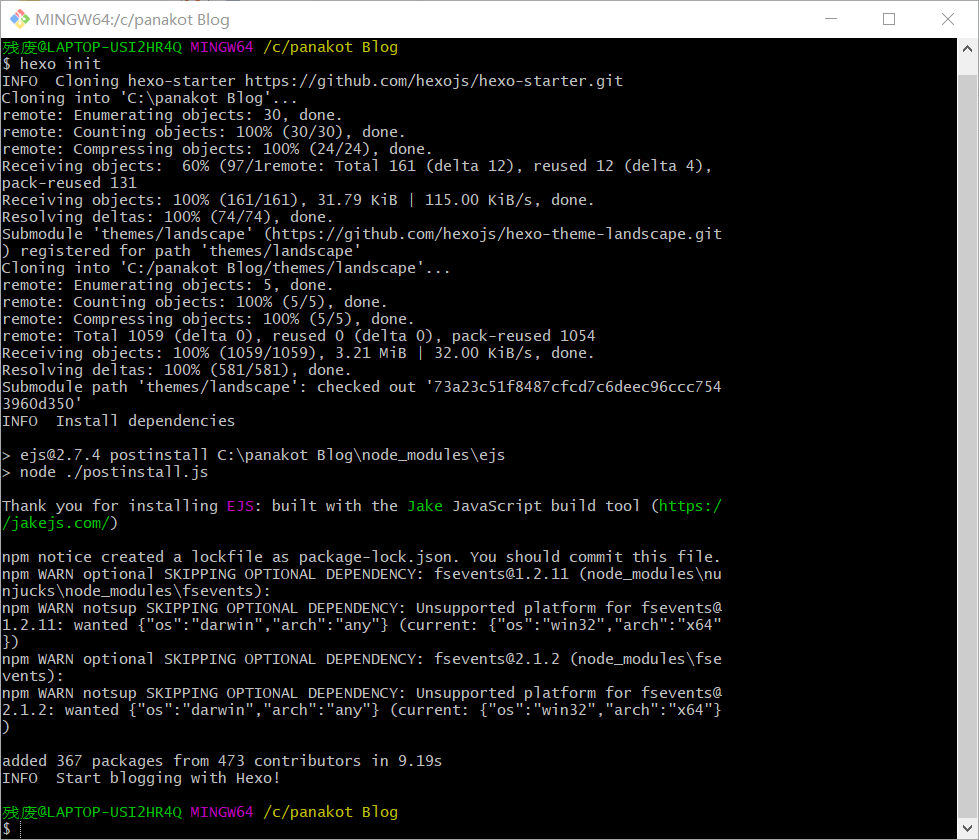Click the top 'LAPTOP-USI2HR4Q' username prompt
The height and width of the screenshot is (840, 979).
[92, 47]
